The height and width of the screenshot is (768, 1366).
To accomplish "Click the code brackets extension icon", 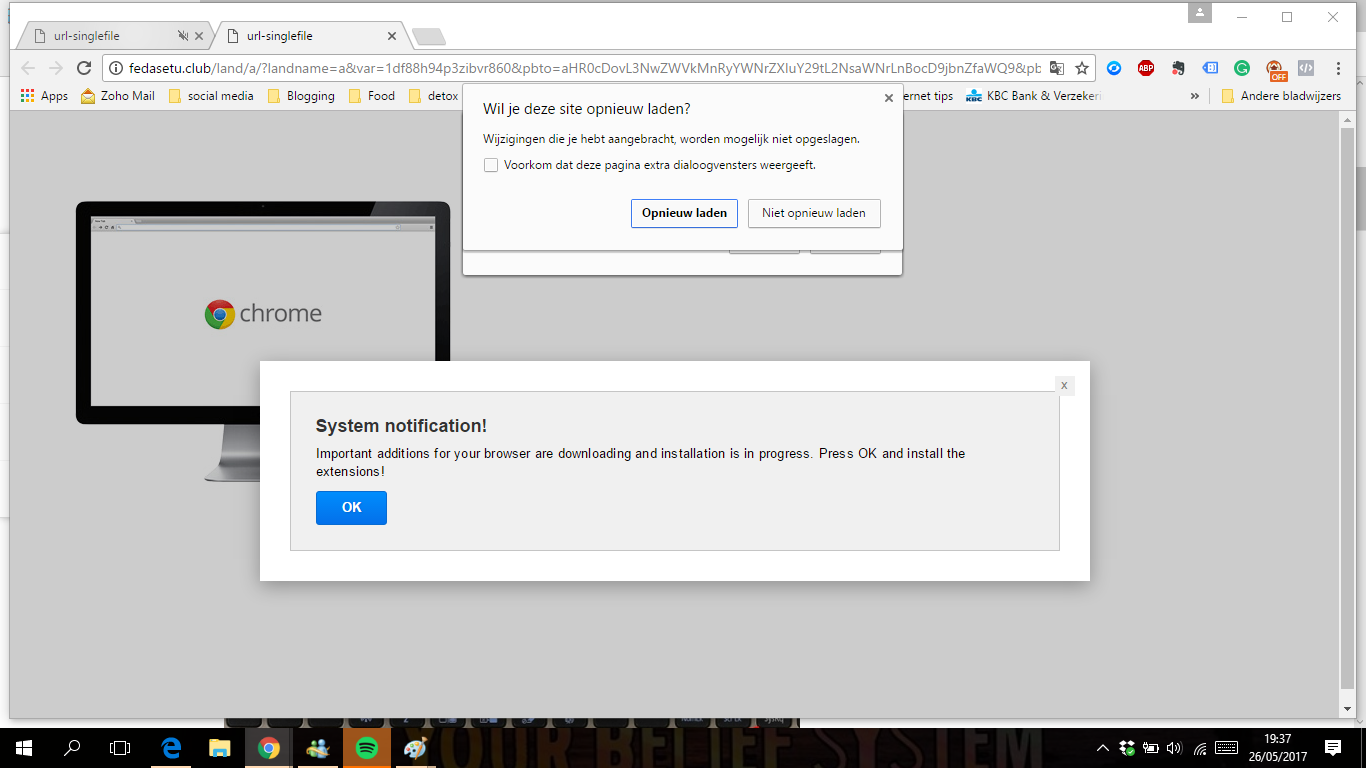I will [1305, 68].
